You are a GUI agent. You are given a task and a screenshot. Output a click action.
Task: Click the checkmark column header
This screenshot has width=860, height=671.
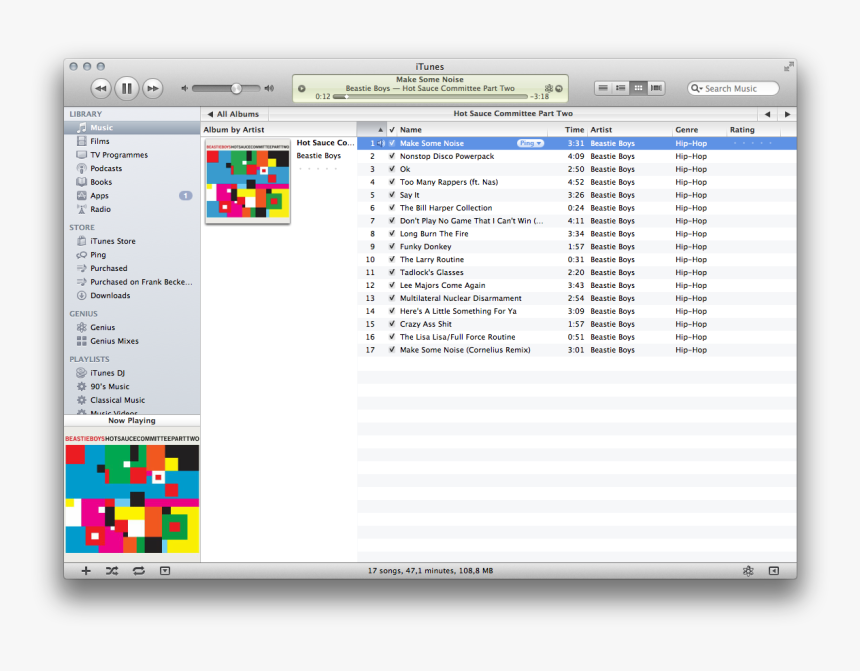(x=392, y=129)
